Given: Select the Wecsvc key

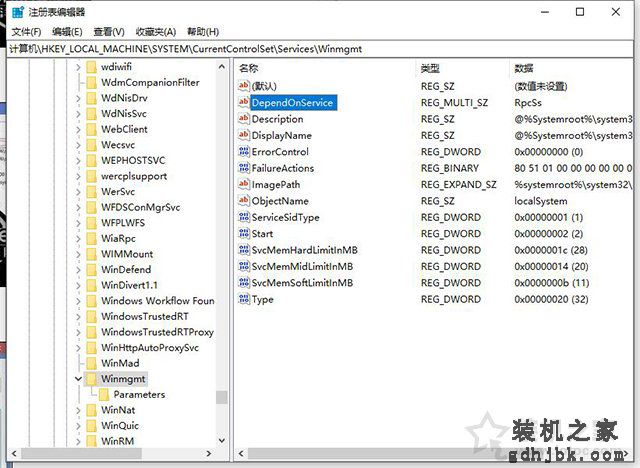Looking at the screenshot, I should coord(118,145).
